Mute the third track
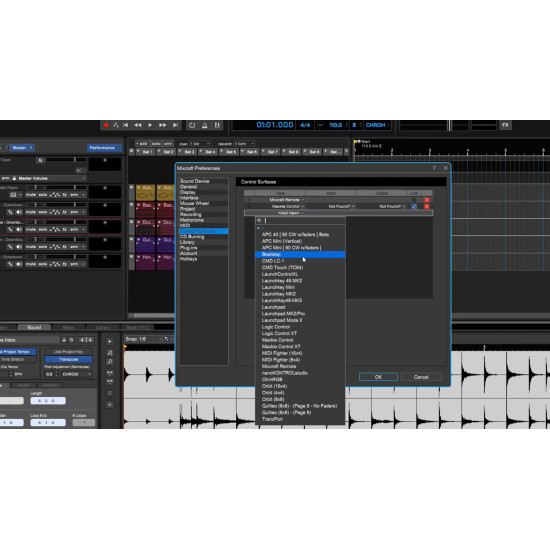This screenshot has width=550, height=550. coord(31,229)
